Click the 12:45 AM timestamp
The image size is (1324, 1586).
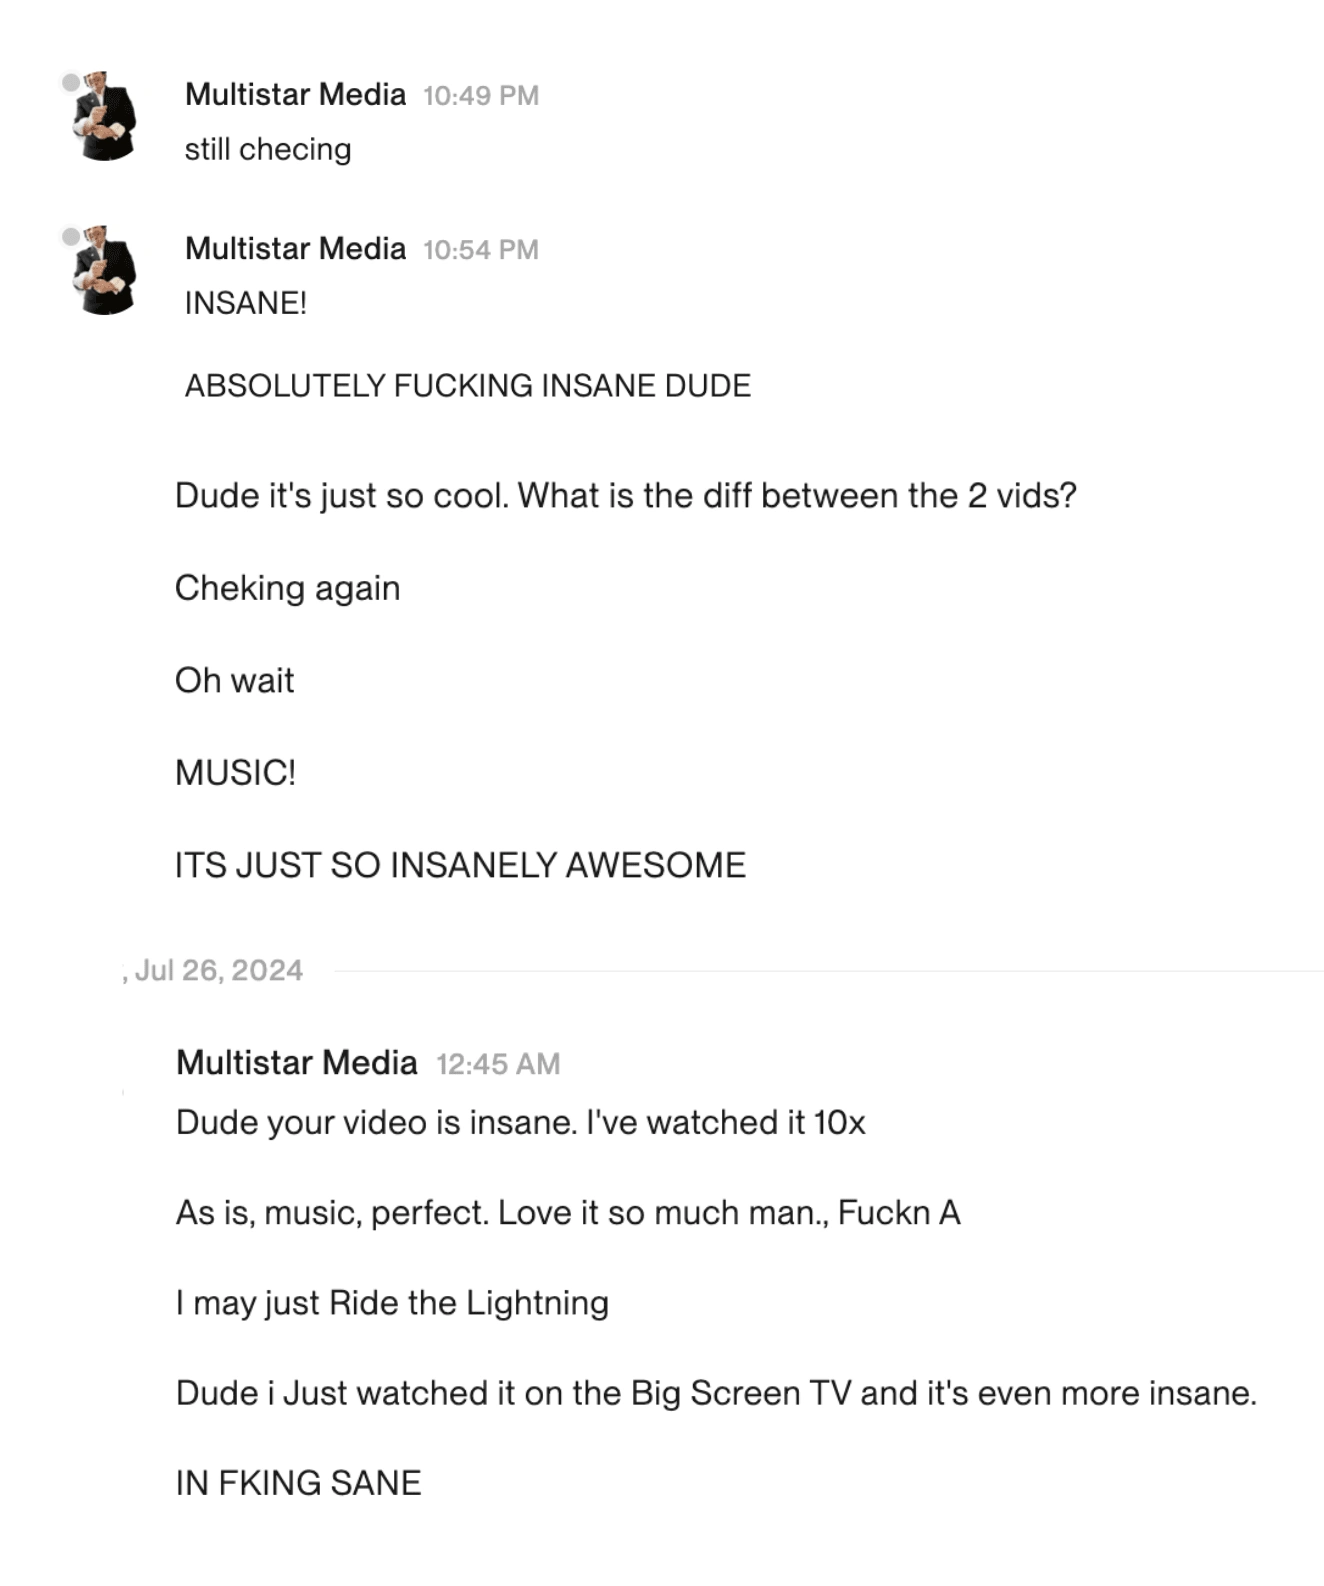tap(498, 1064)
